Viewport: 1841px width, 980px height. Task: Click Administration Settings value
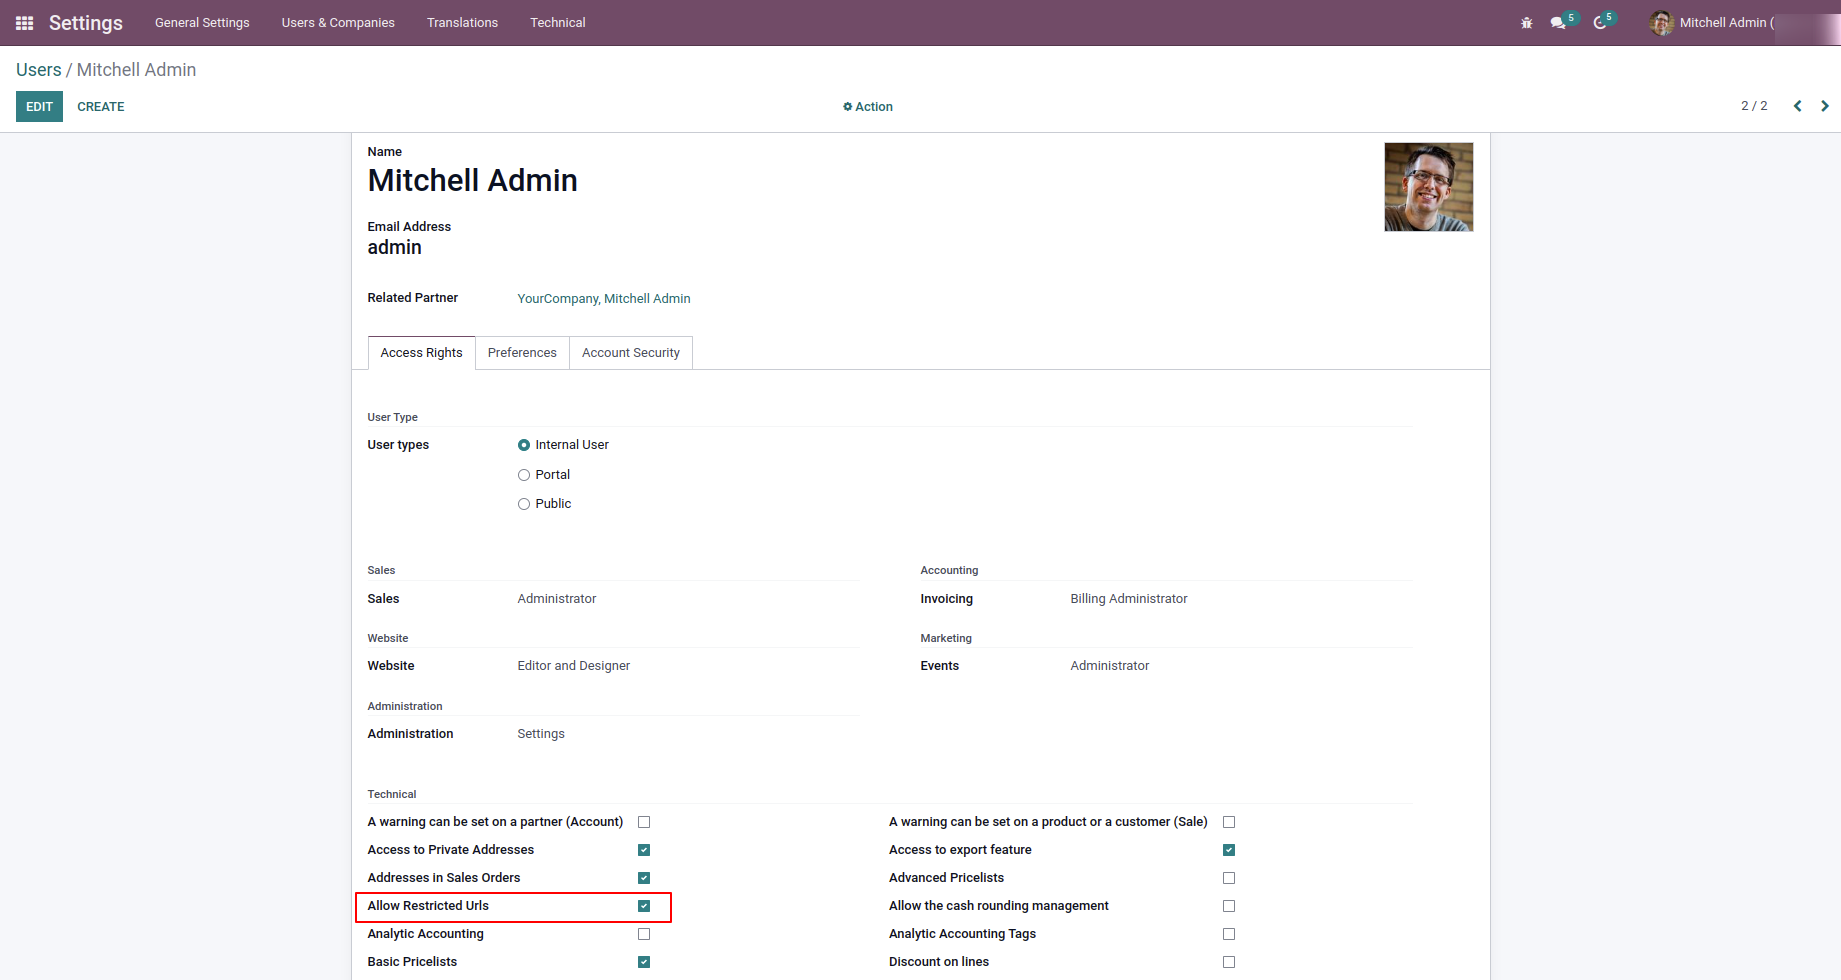(x=541, y=734)
